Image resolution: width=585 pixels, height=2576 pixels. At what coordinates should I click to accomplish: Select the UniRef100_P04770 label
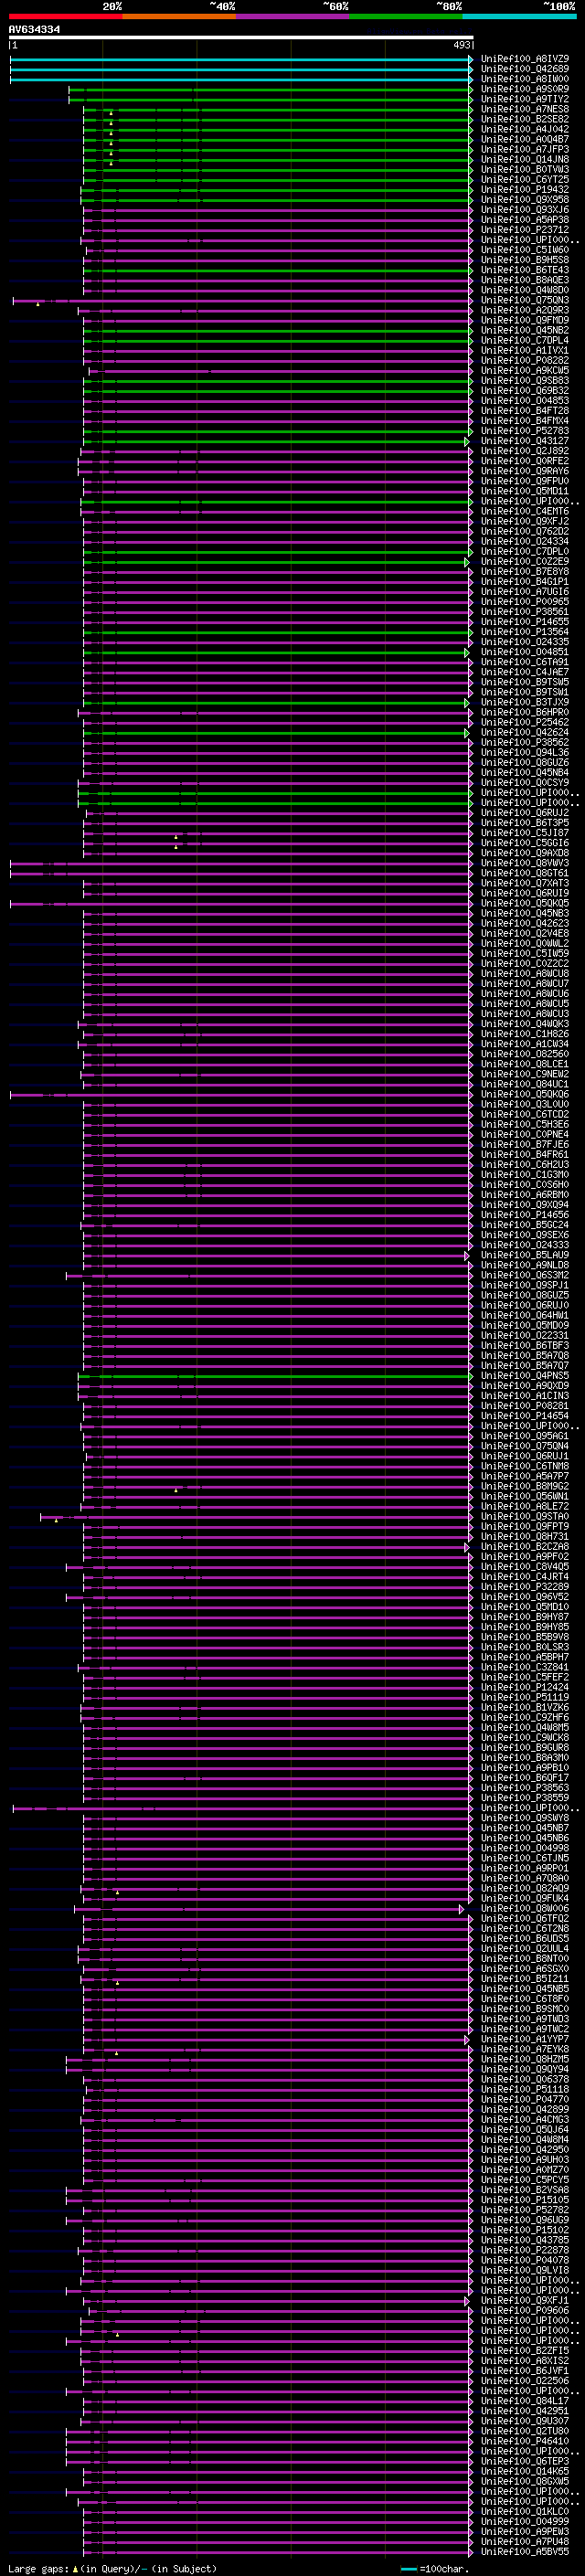(x=525, y=2099)
